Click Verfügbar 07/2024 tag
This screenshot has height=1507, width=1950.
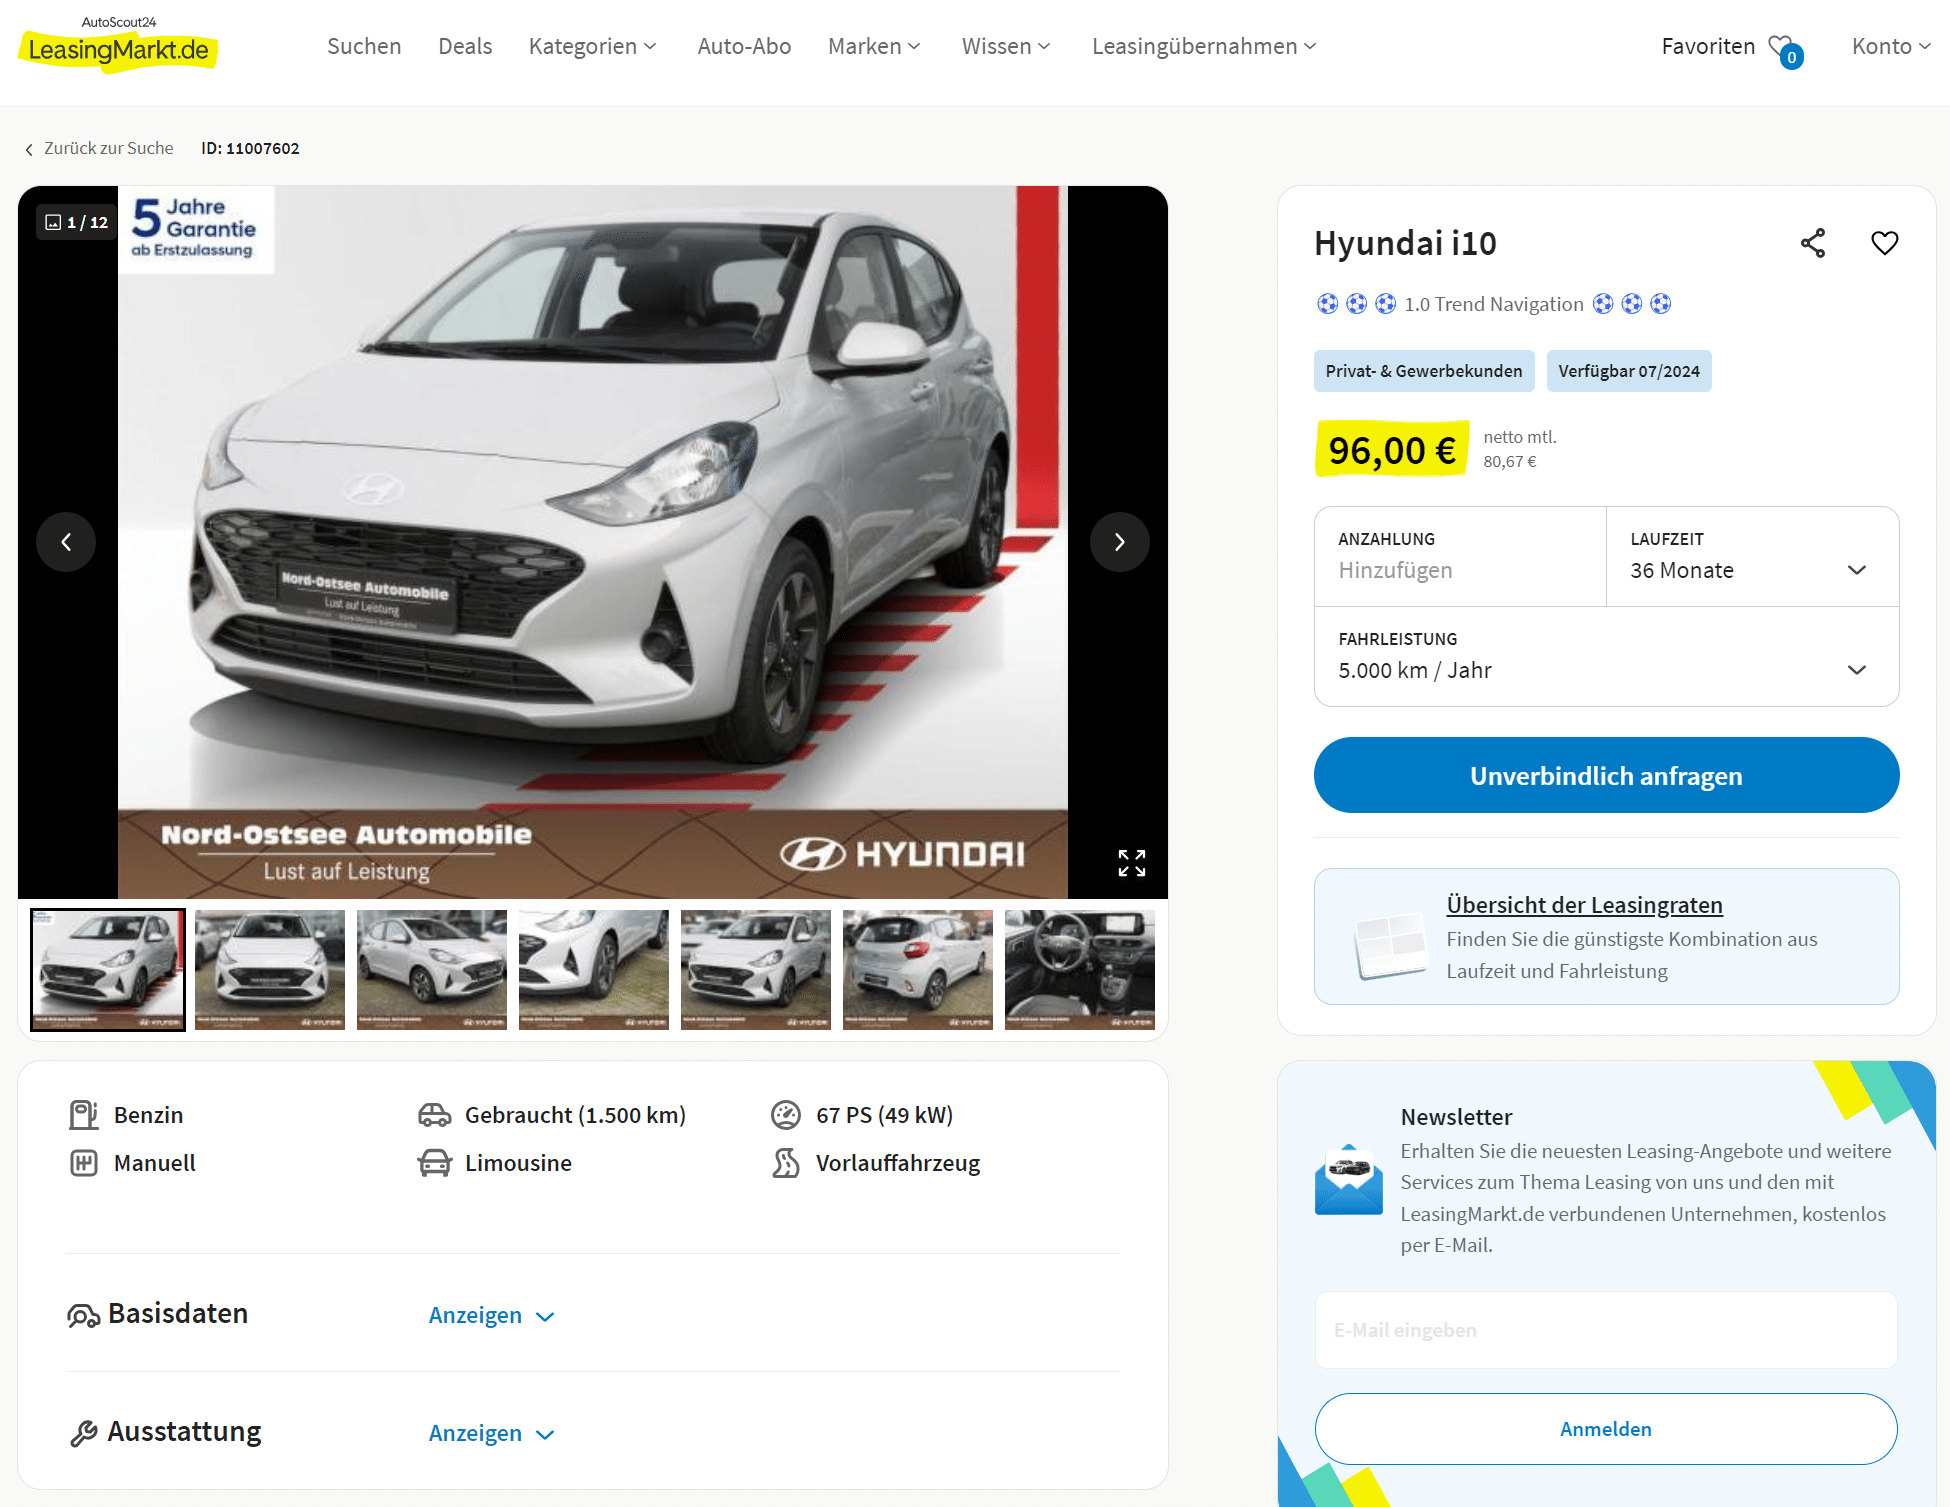click(x=1629, y=371)
